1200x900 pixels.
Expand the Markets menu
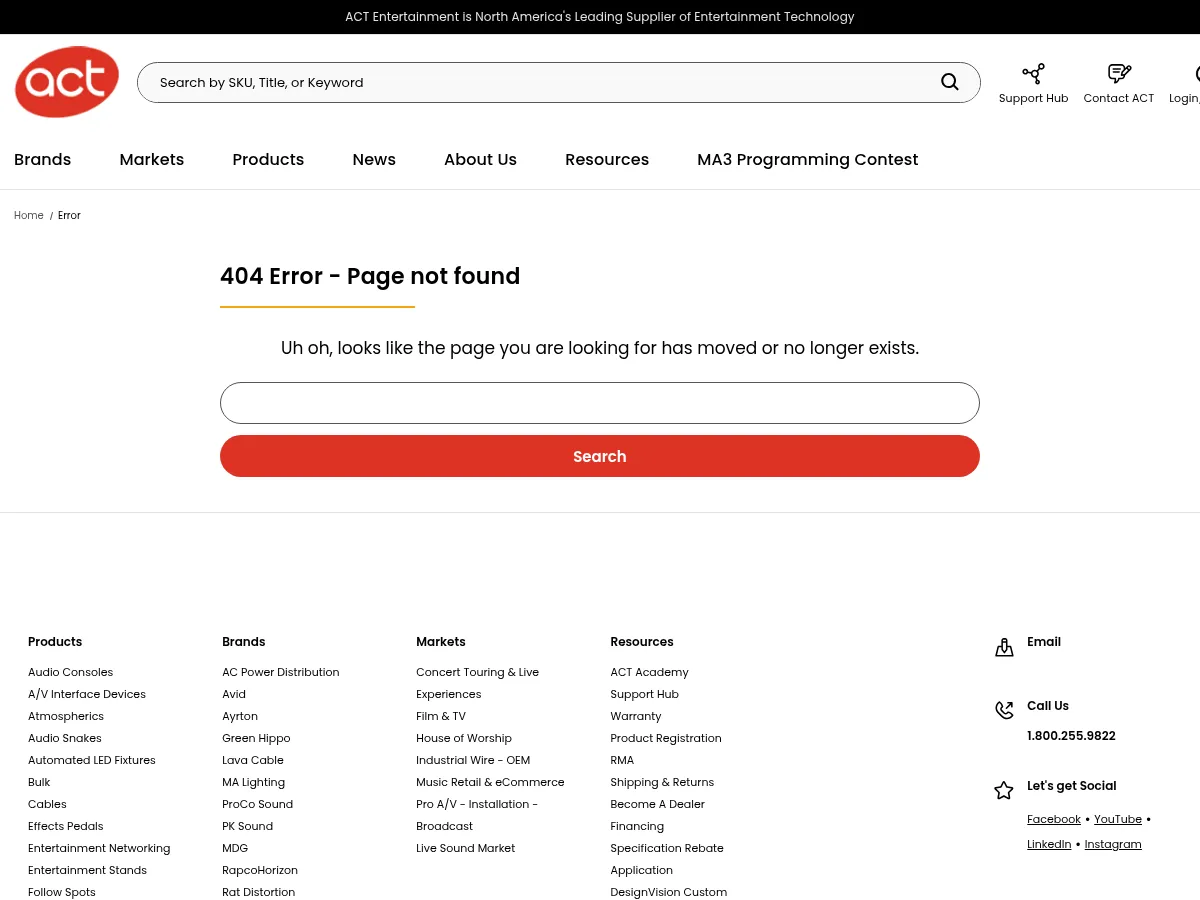(x=152, y=160)
